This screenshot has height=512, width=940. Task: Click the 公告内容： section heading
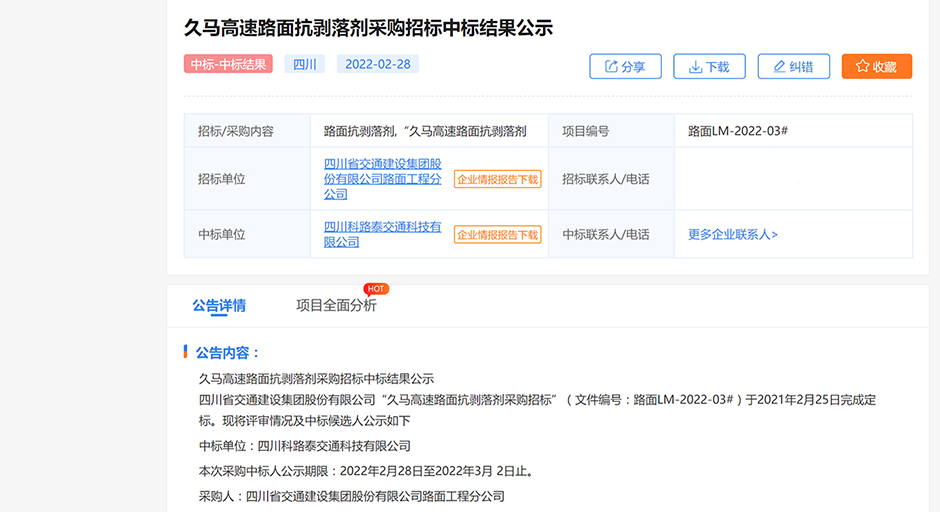coord(228,353)
